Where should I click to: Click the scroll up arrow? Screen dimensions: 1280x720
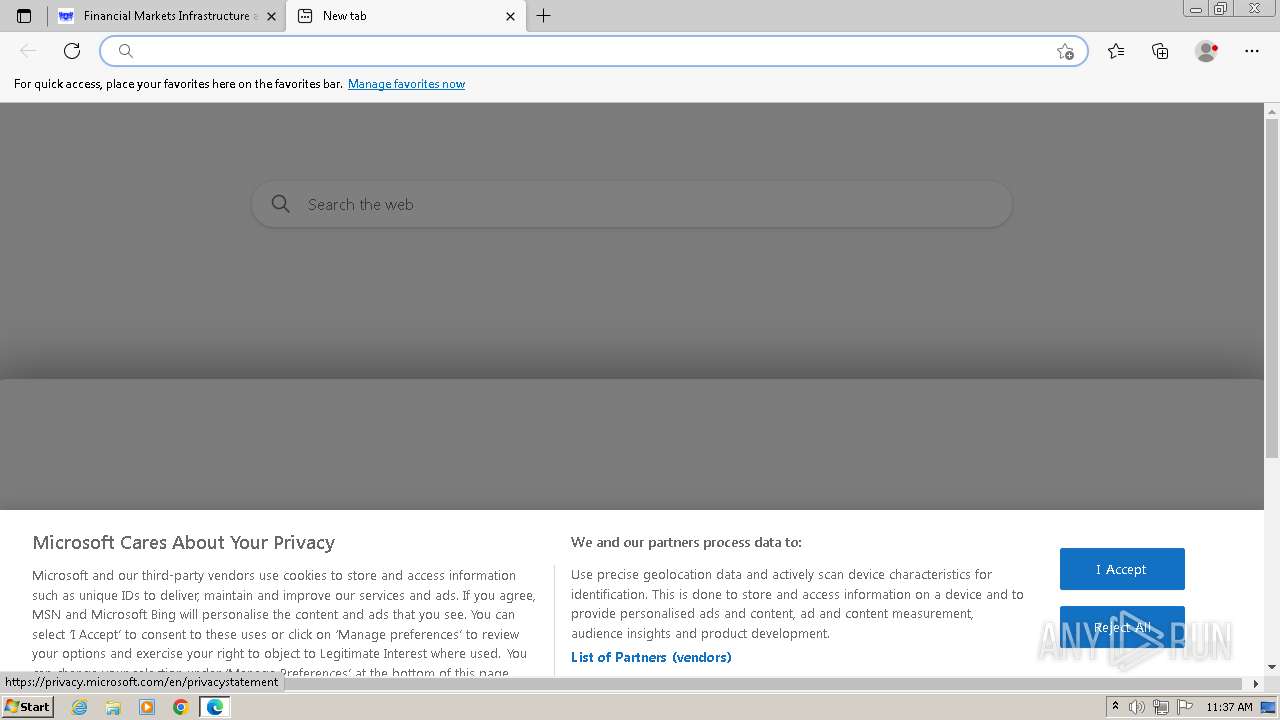tap(1272, 110)
